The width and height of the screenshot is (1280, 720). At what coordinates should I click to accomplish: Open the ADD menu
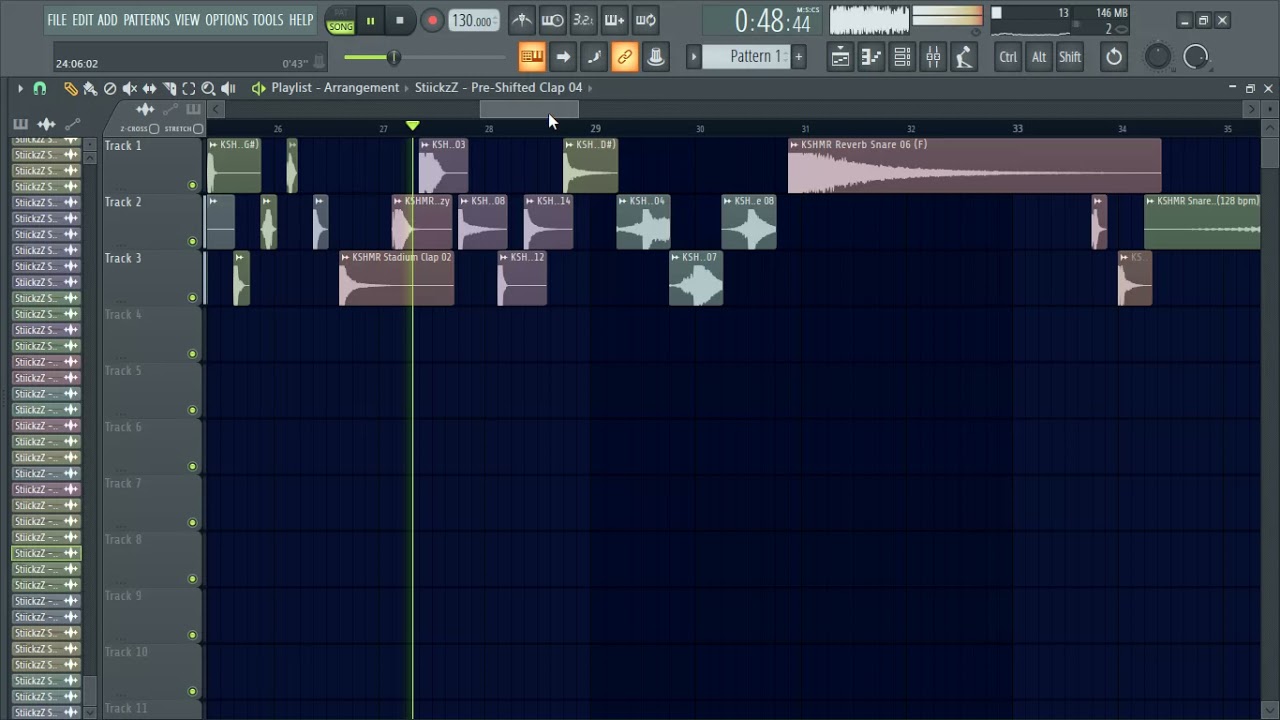pyautogui.click(x=107, y=20)
